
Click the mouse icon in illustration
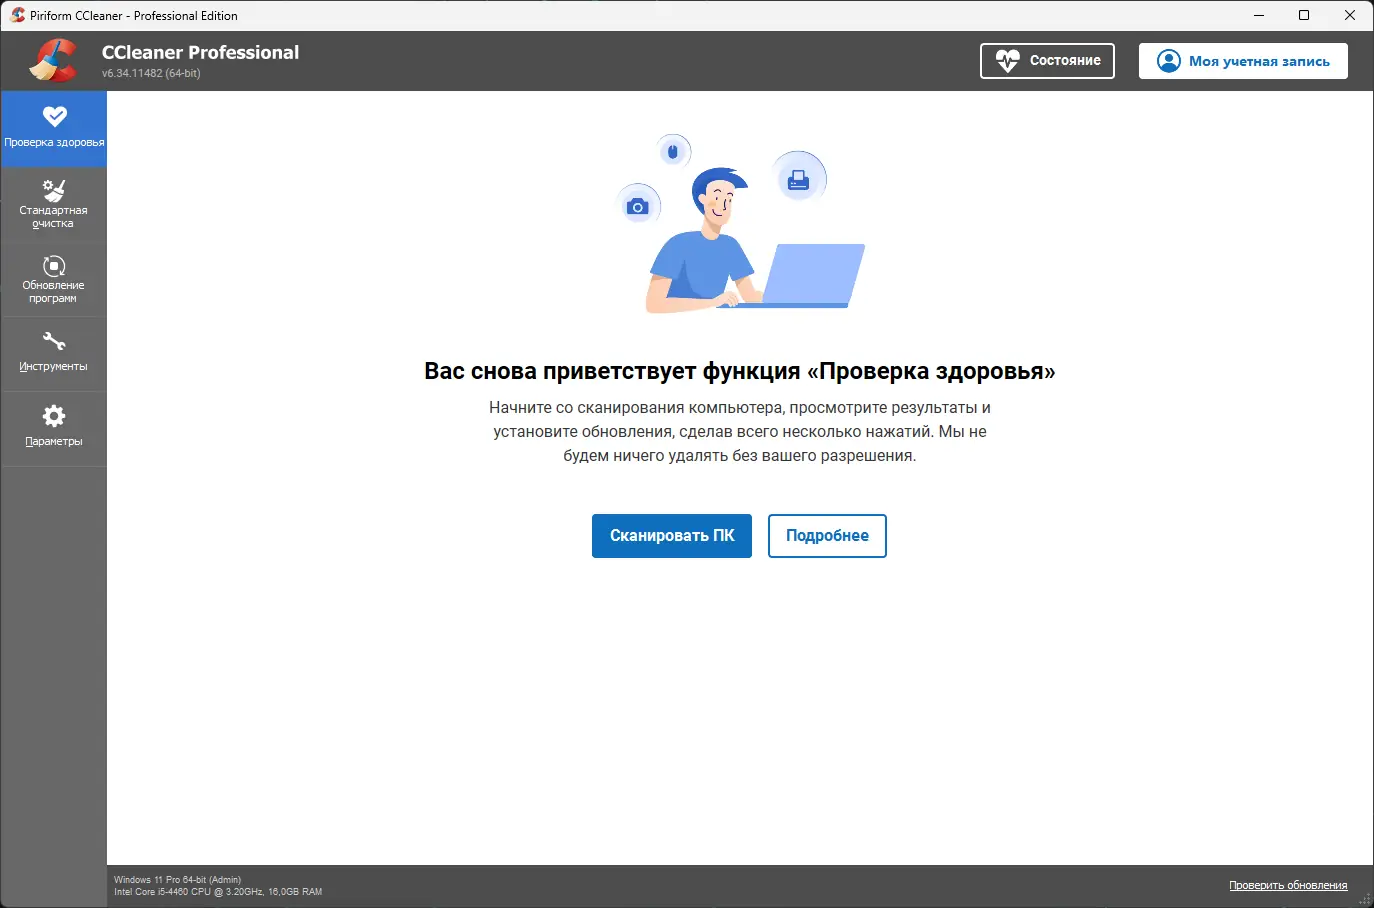tap(673, 151)
